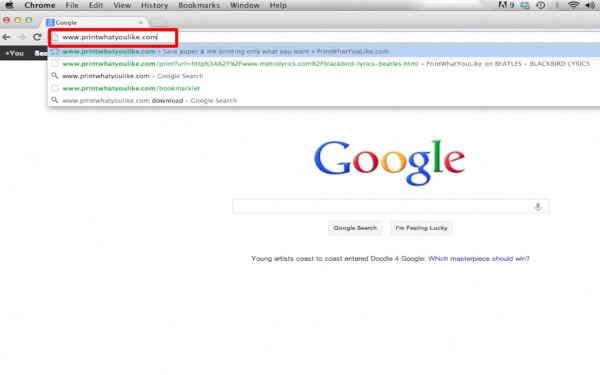This screenshot has width=600, height=375.
Task: Click the Google logo
Action: coord(389,163)
